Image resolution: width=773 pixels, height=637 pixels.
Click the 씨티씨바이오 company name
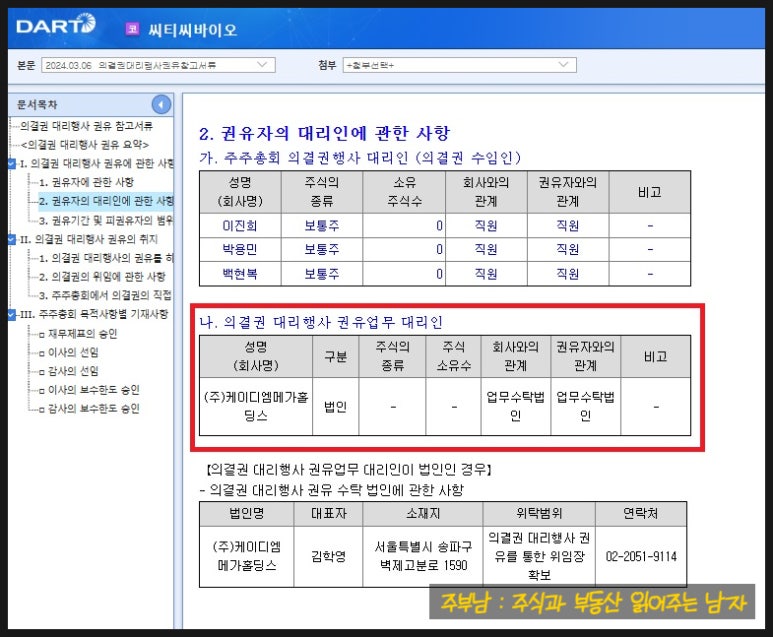193,30
